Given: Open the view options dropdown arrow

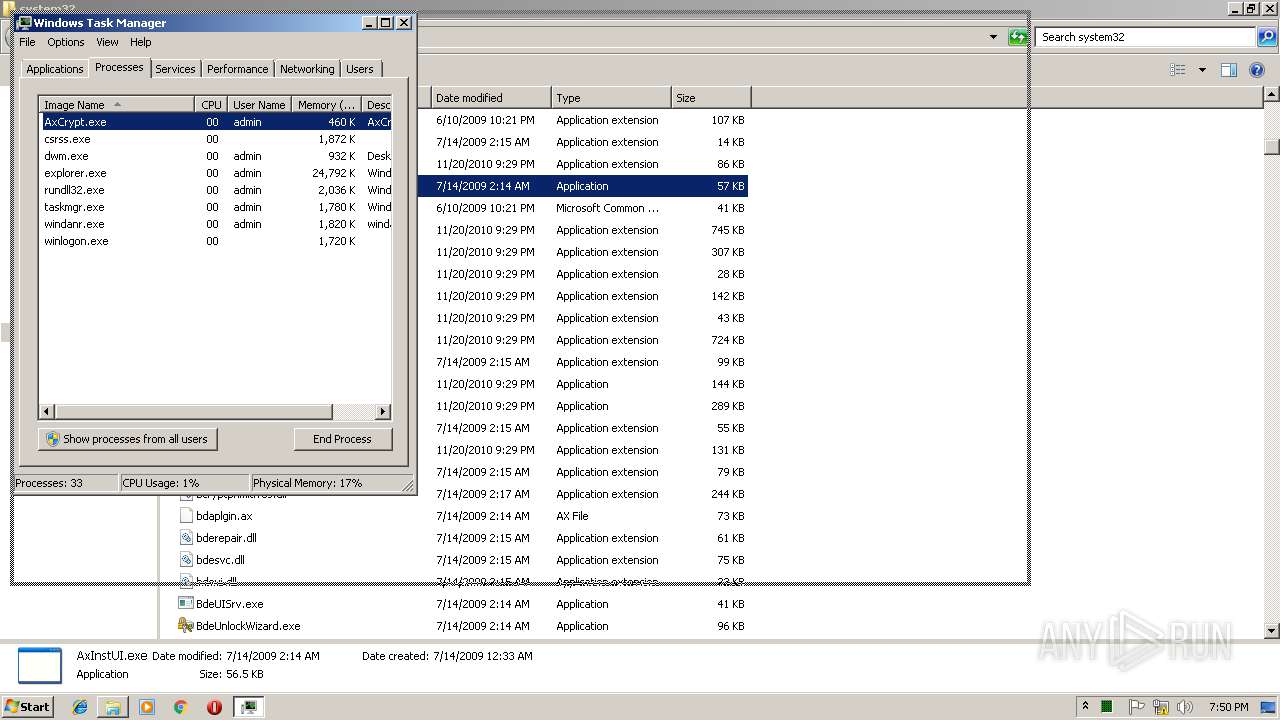Looking at the screenshot, I should click(x=1202, y=70).
